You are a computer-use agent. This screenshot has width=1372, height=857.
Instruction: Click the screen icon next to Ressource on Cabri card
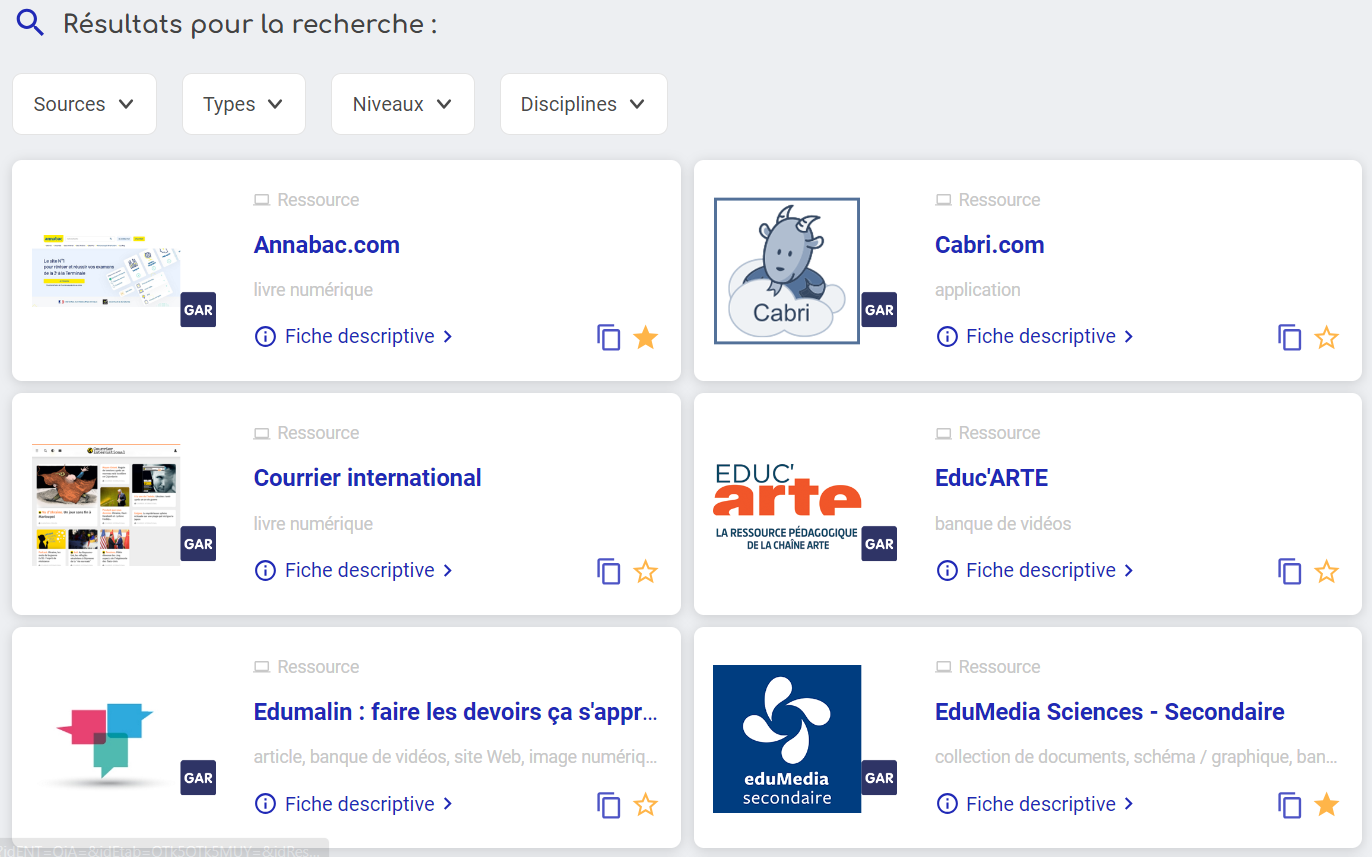click(942, 200)
